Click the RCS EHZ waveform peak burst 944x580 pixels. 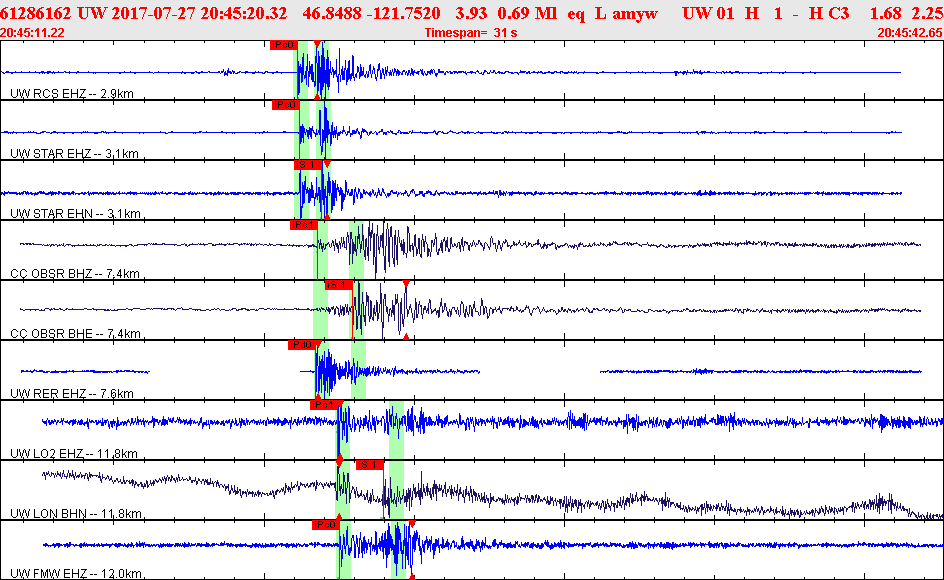pyautogui.click(x=322, y=71)
